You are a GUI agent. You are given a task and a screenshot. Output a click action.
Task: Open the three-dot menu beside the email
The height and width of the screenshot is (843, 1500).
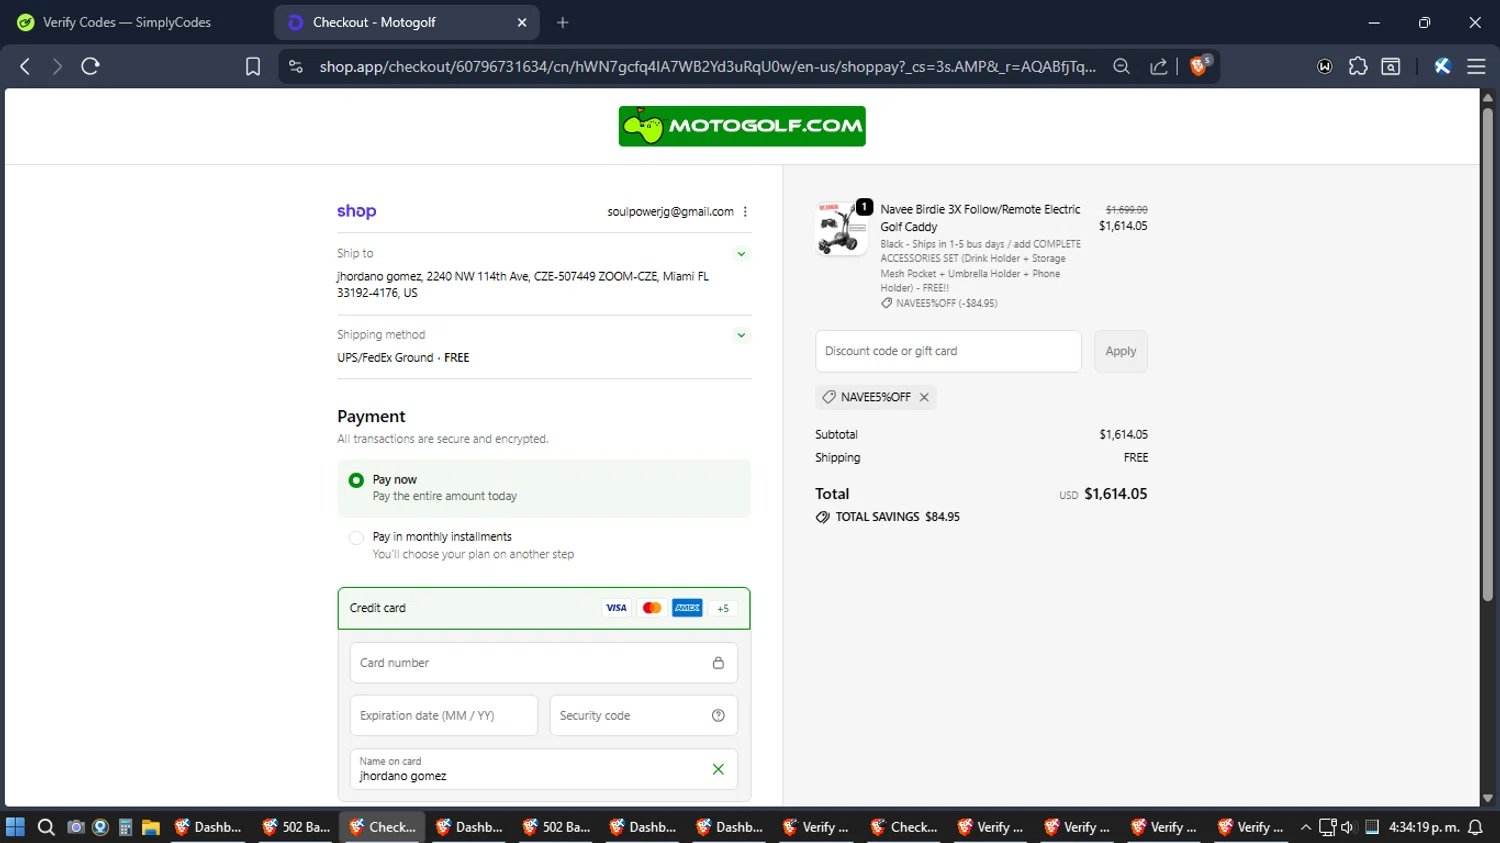pyautogui.click(x=745, y=212)
